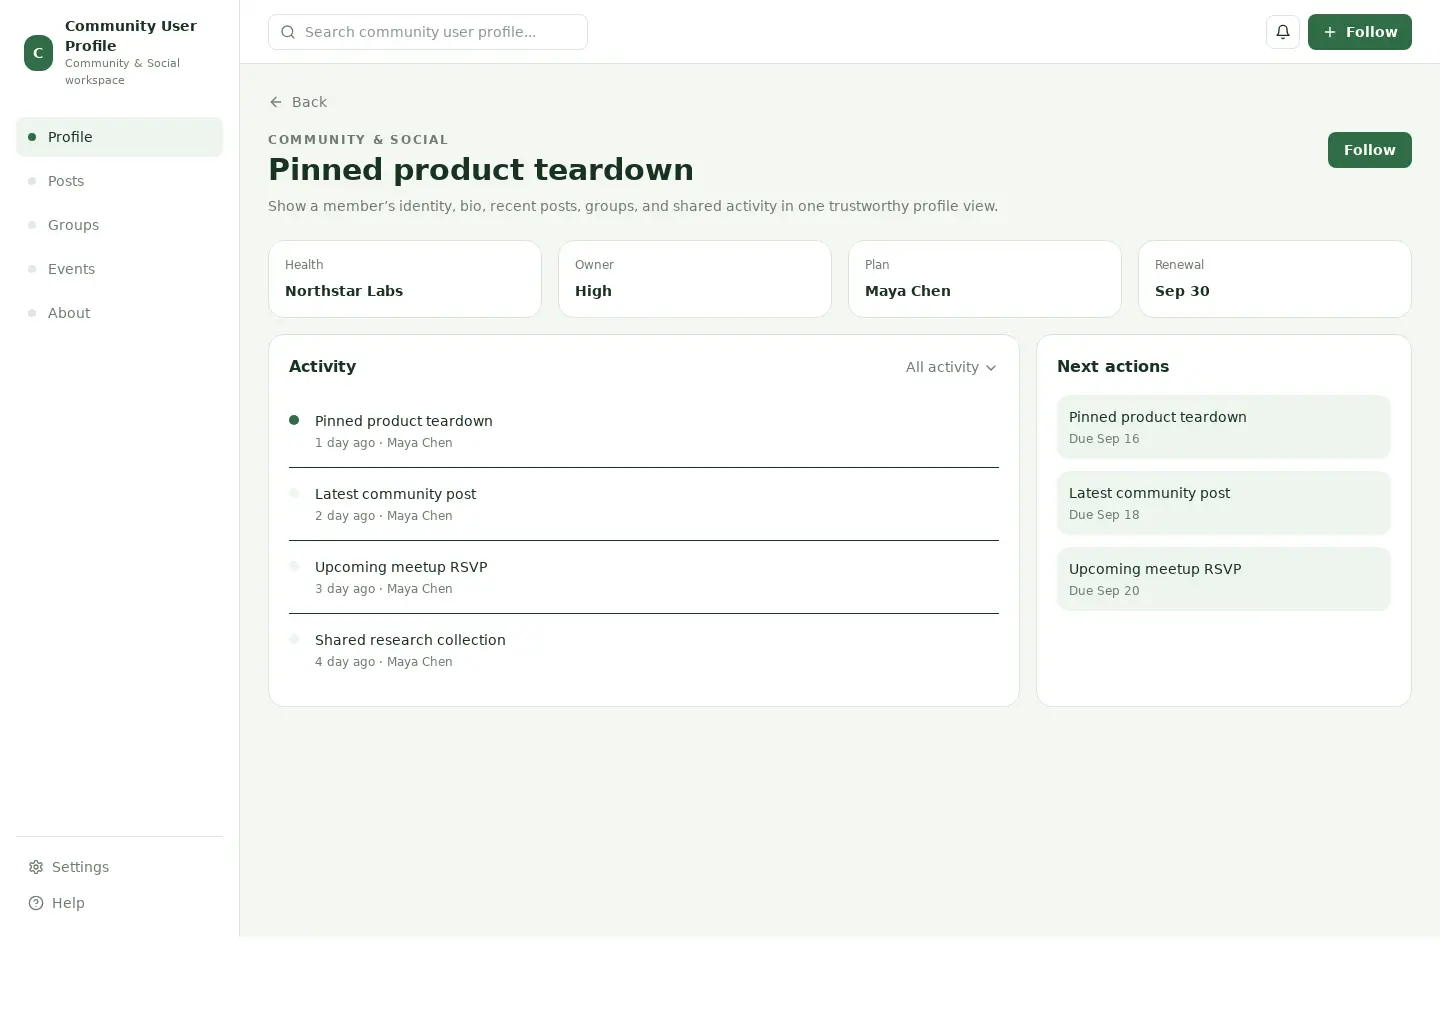Screen dimensions: 1440x1024
Task: Open the Shared research collection activity
Action: click(644, 650)
